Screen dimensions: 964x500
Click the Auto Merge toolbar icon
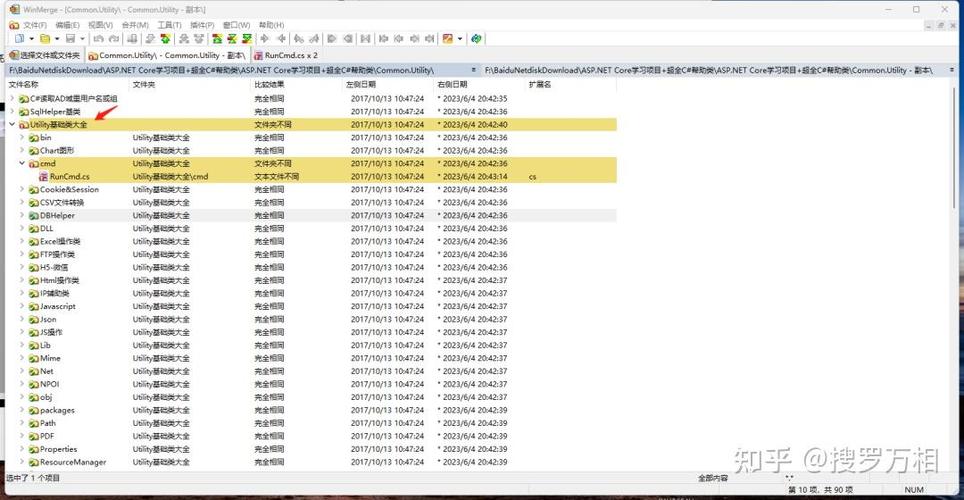(365, 39)
